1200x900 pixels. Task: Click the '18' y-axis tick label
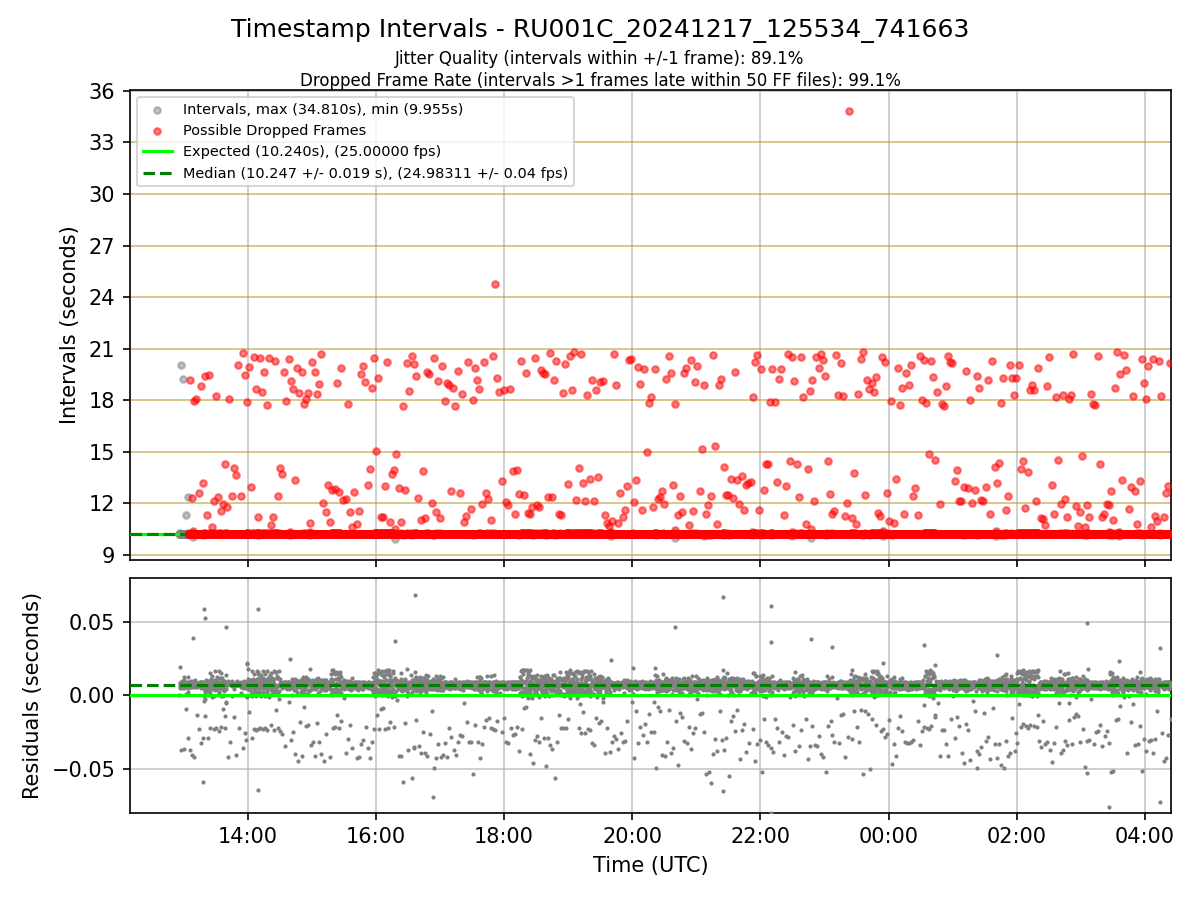(x=103, y=400)
